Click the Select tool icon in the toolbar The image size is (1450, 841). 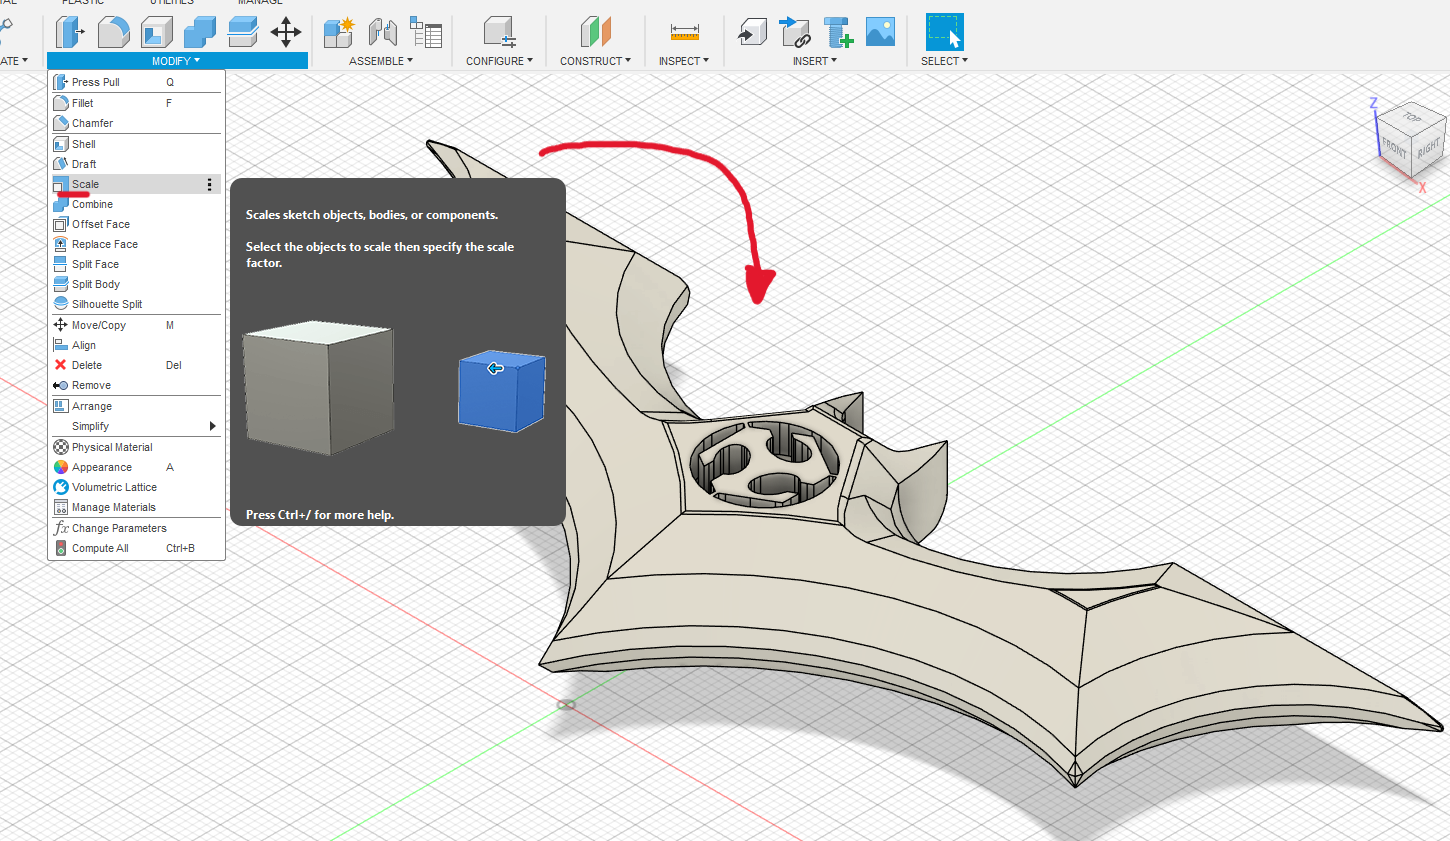tap(944, 32)
